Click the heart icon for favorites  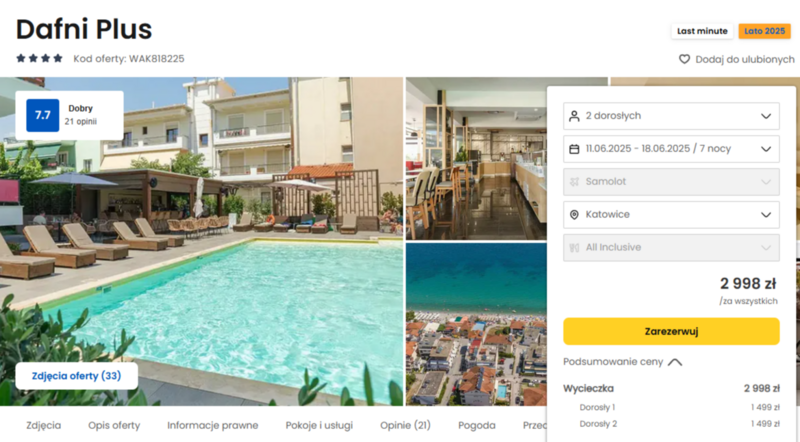(x=684, y=59)
